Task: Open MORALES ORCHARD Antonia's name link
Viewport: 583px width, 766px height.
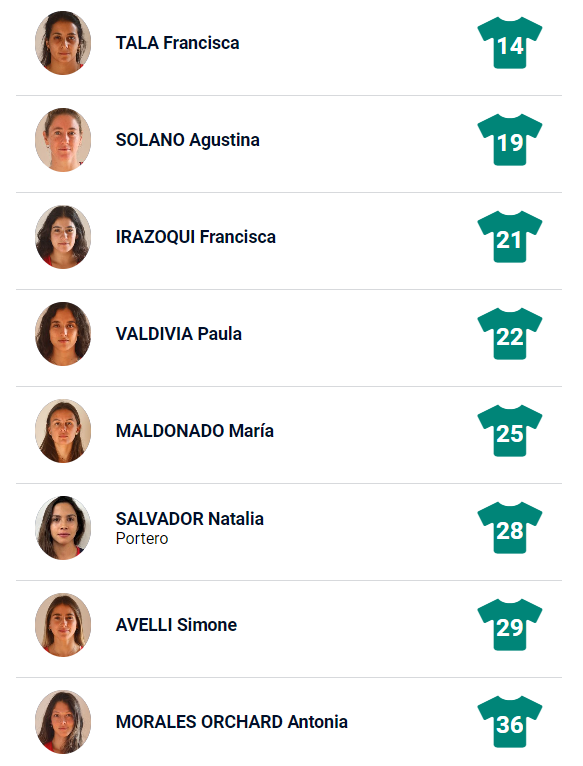Action: [x=232, y=722]
